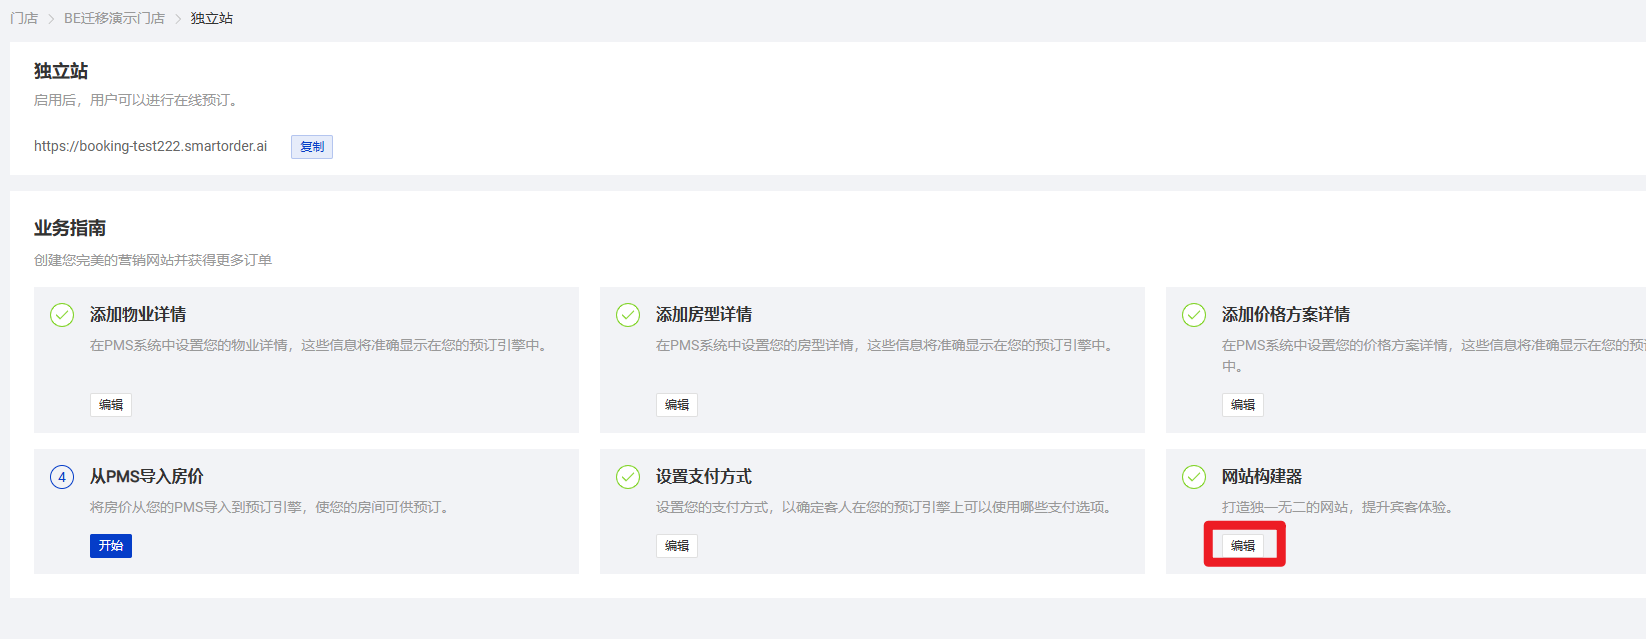Image resolution: width=1646 pixels, height=639 pixels.
Task: Click the green check icon beside 添加物业详情
Action: pyautogui.click(x=62, y=315)
